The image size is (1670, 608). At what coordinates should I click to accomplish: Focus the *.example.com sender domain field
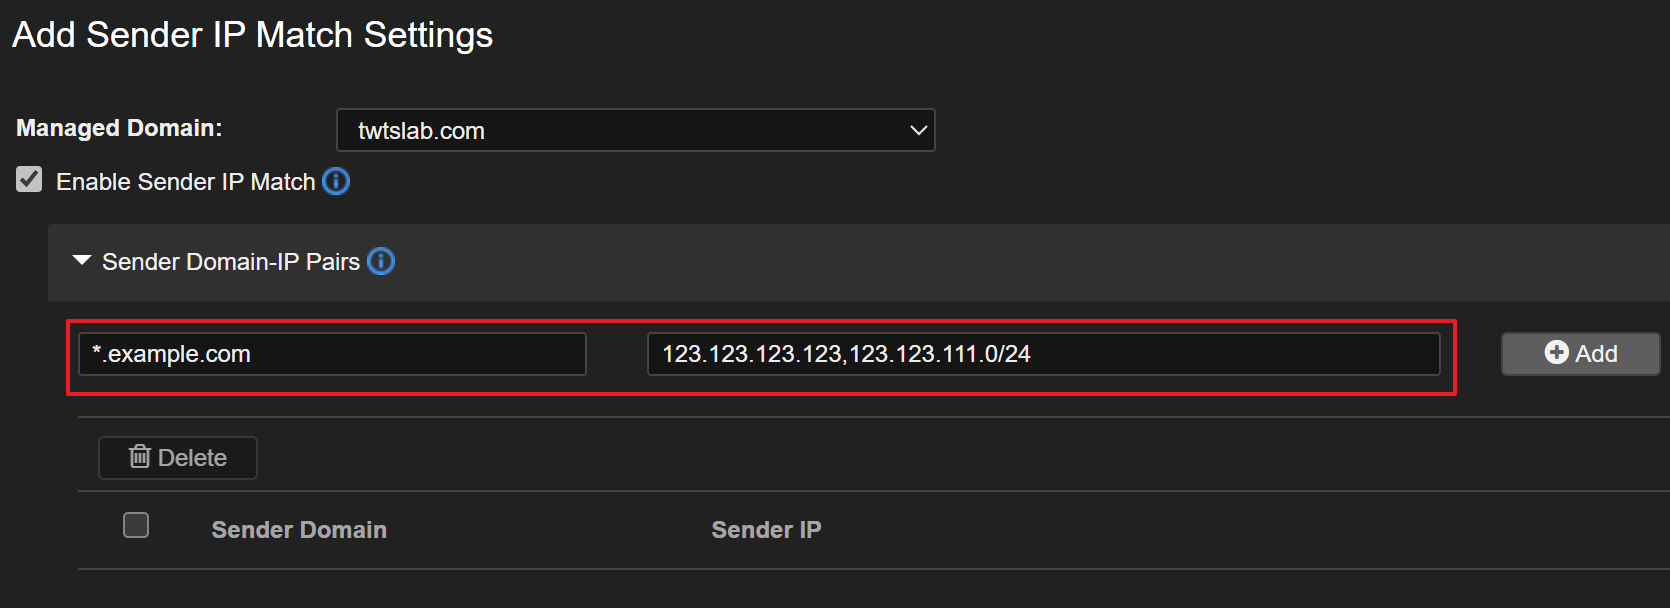coord(332,354)
